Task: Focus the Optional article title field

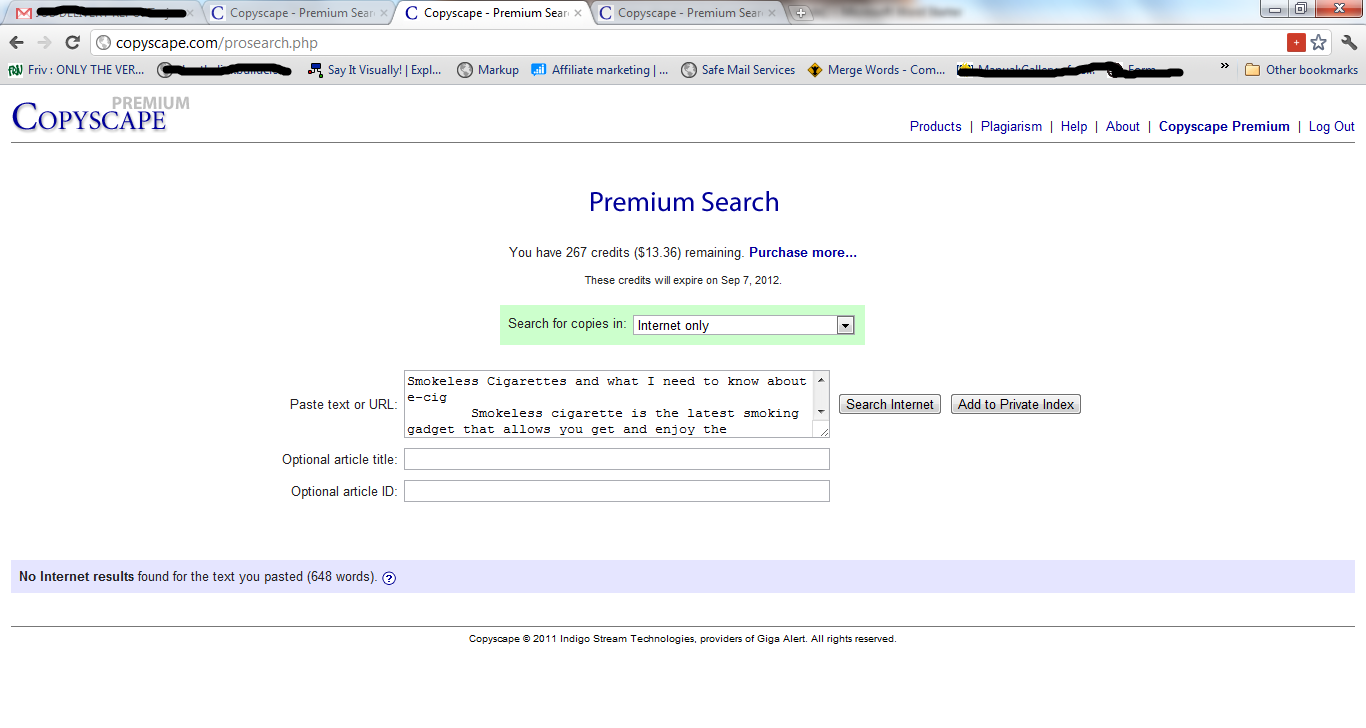Action: pyautogui.click(x=617, y=459)
